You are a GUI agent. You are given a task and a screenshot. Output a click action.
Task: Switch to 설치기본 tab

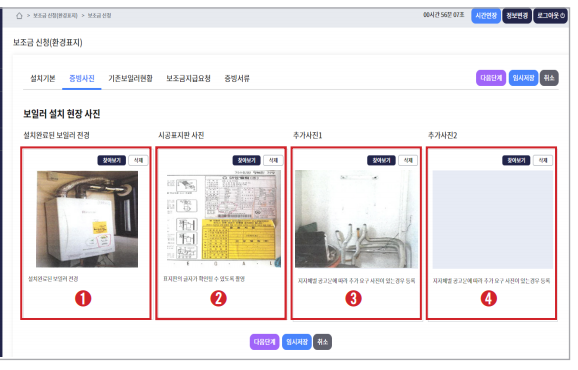[x=42, y=78]
